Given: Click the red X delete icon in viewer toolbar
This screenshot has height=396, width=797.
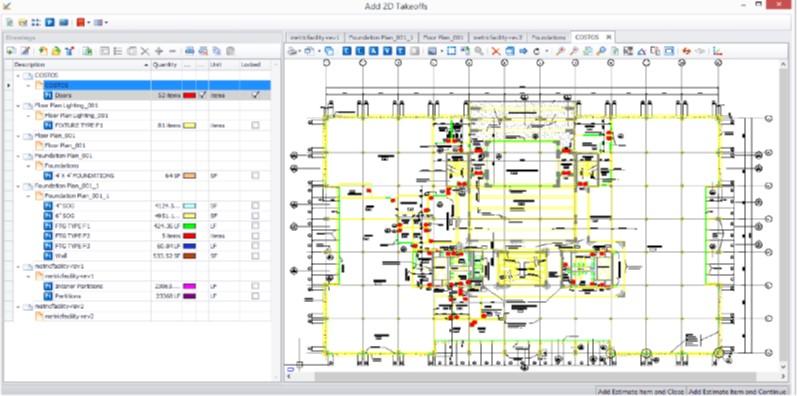Looking at the screenshot, I should pos(496,51).
